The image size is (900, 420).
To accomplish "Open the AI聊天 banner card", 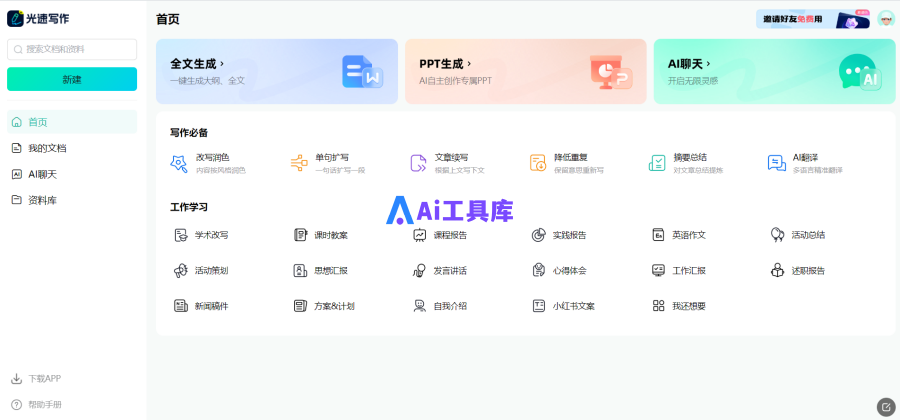I will pyautogui.click(x=774, y=71).
